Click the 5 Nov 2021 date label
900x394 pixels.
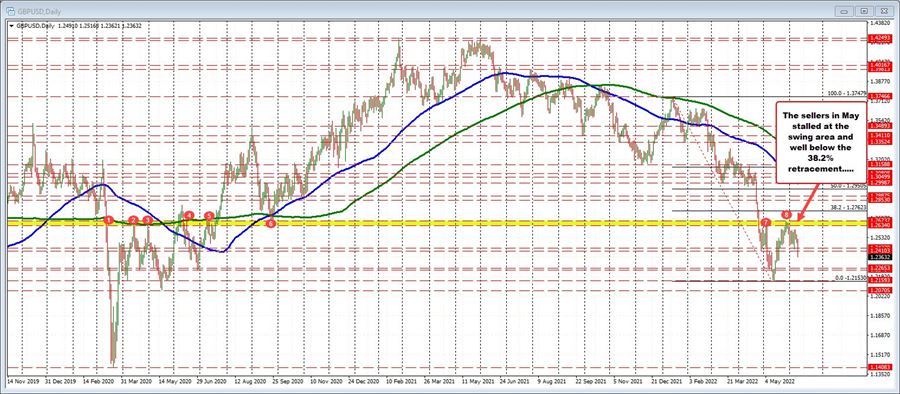click(629, 380)
